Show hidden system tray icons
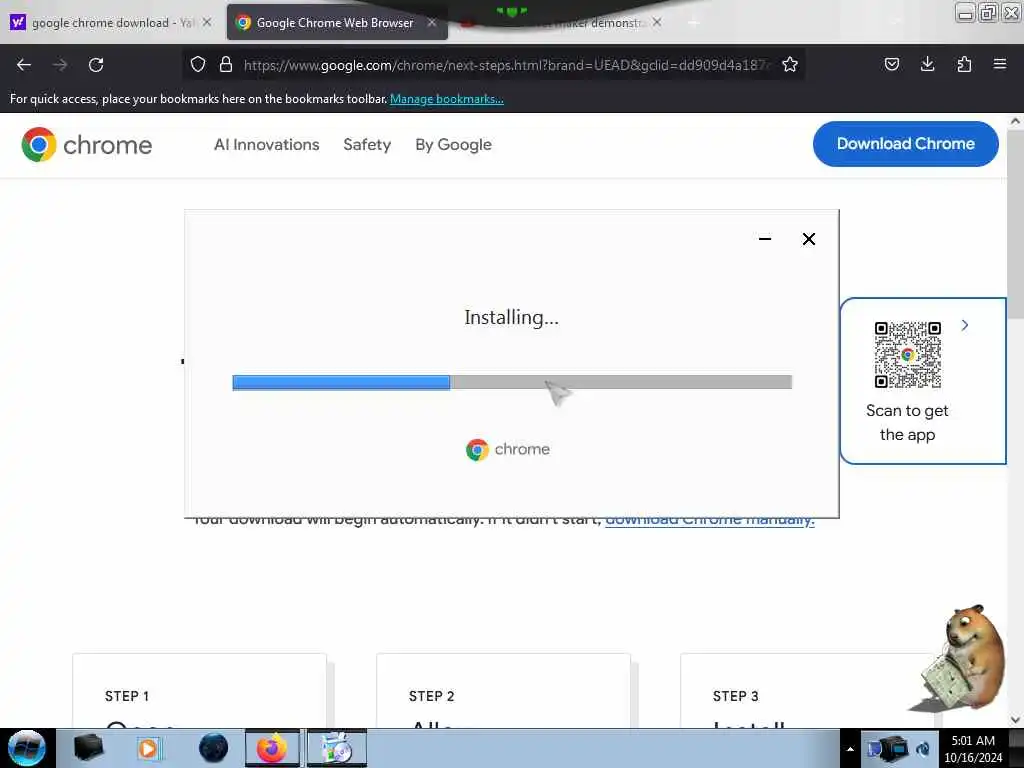The image size is (1024, 768). (850, 749)
